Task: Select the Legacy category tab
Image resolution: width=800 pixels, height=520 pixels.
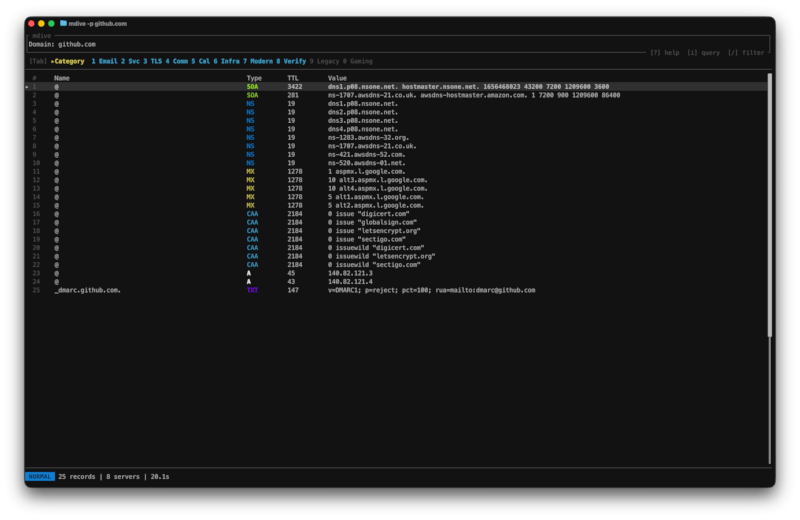Action: point(324,61)
